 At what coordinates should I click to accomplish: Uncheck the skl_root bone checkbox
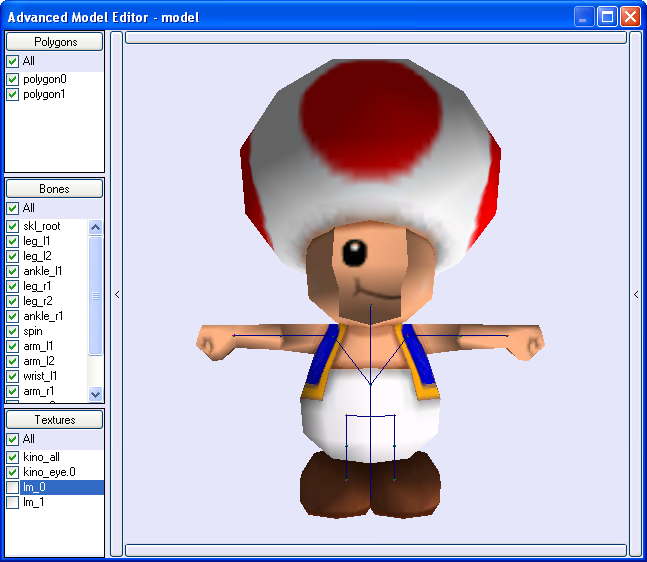coord(12,226)
